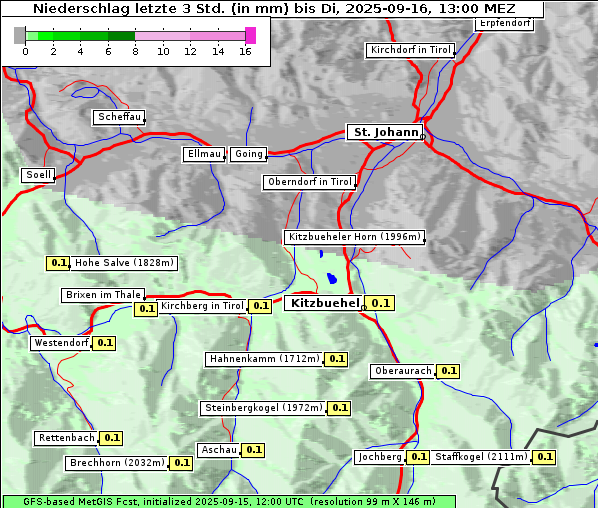Click the magenta 16 mm legend swatch
This screenshot has height=508, width=598.
pyautogui.click(x=250, y=35)
